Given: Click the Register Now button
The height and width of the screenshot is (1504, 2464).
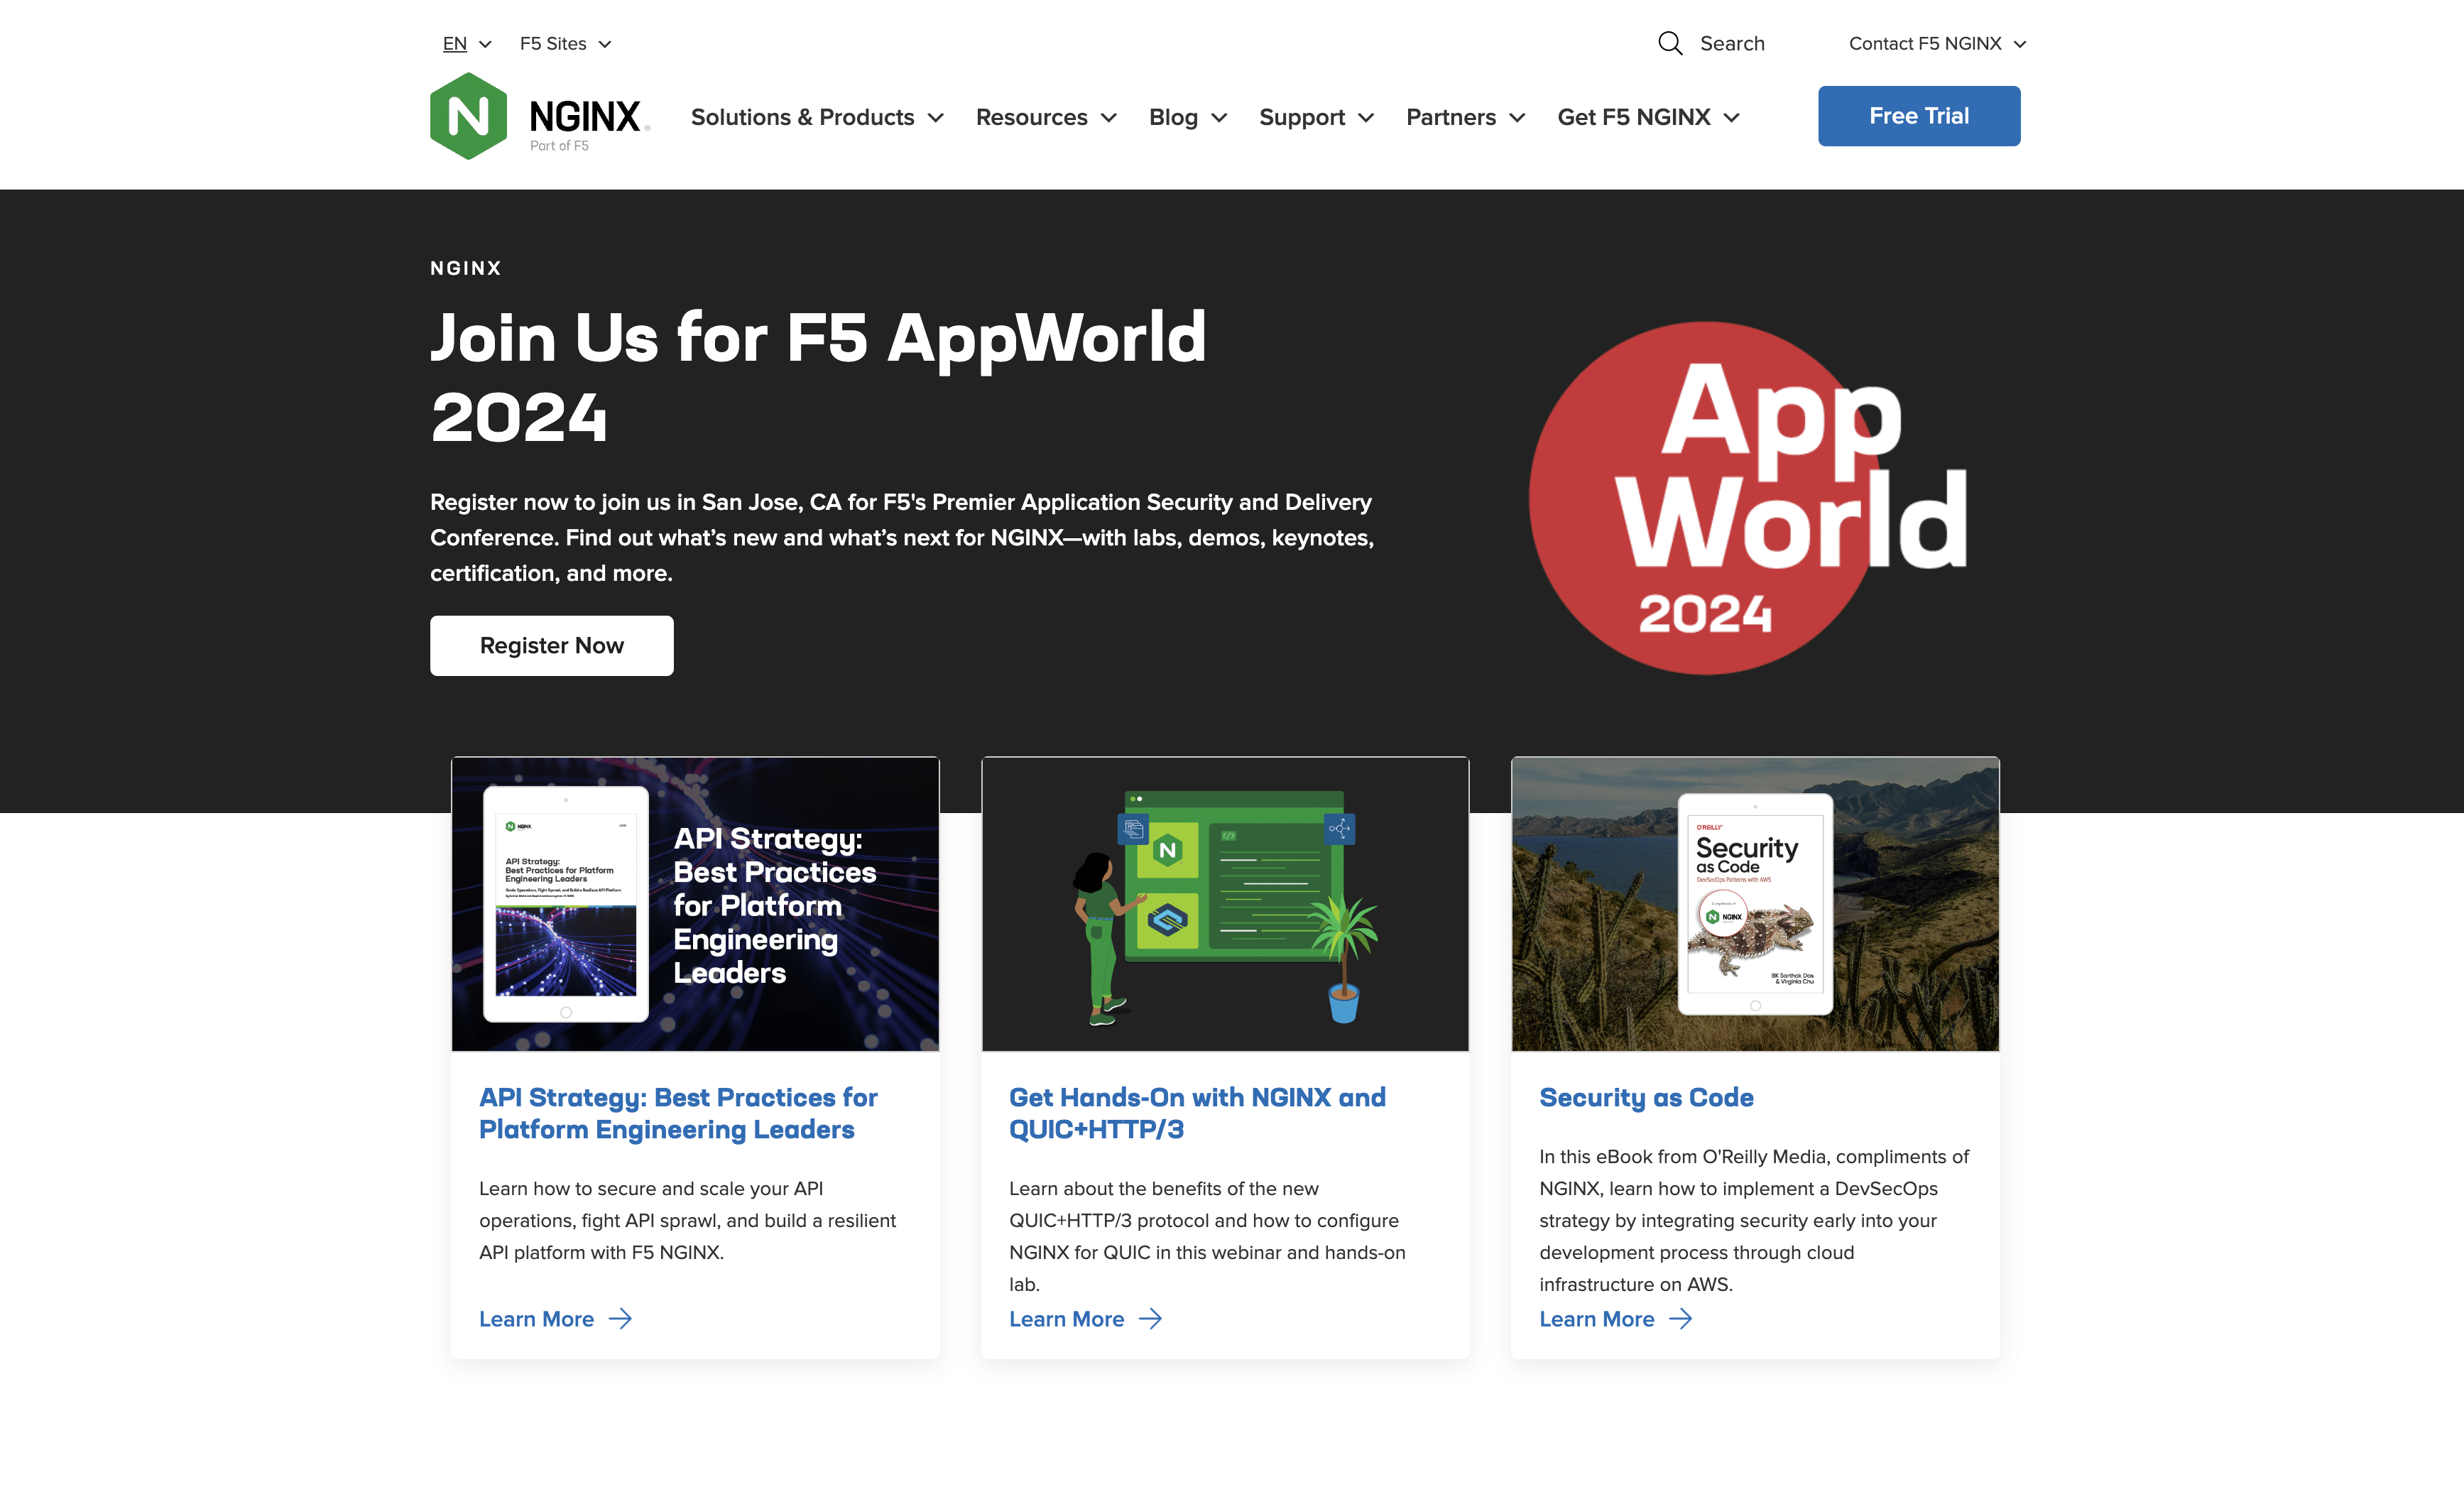Looking at the screenshot, I should (552, 646).
